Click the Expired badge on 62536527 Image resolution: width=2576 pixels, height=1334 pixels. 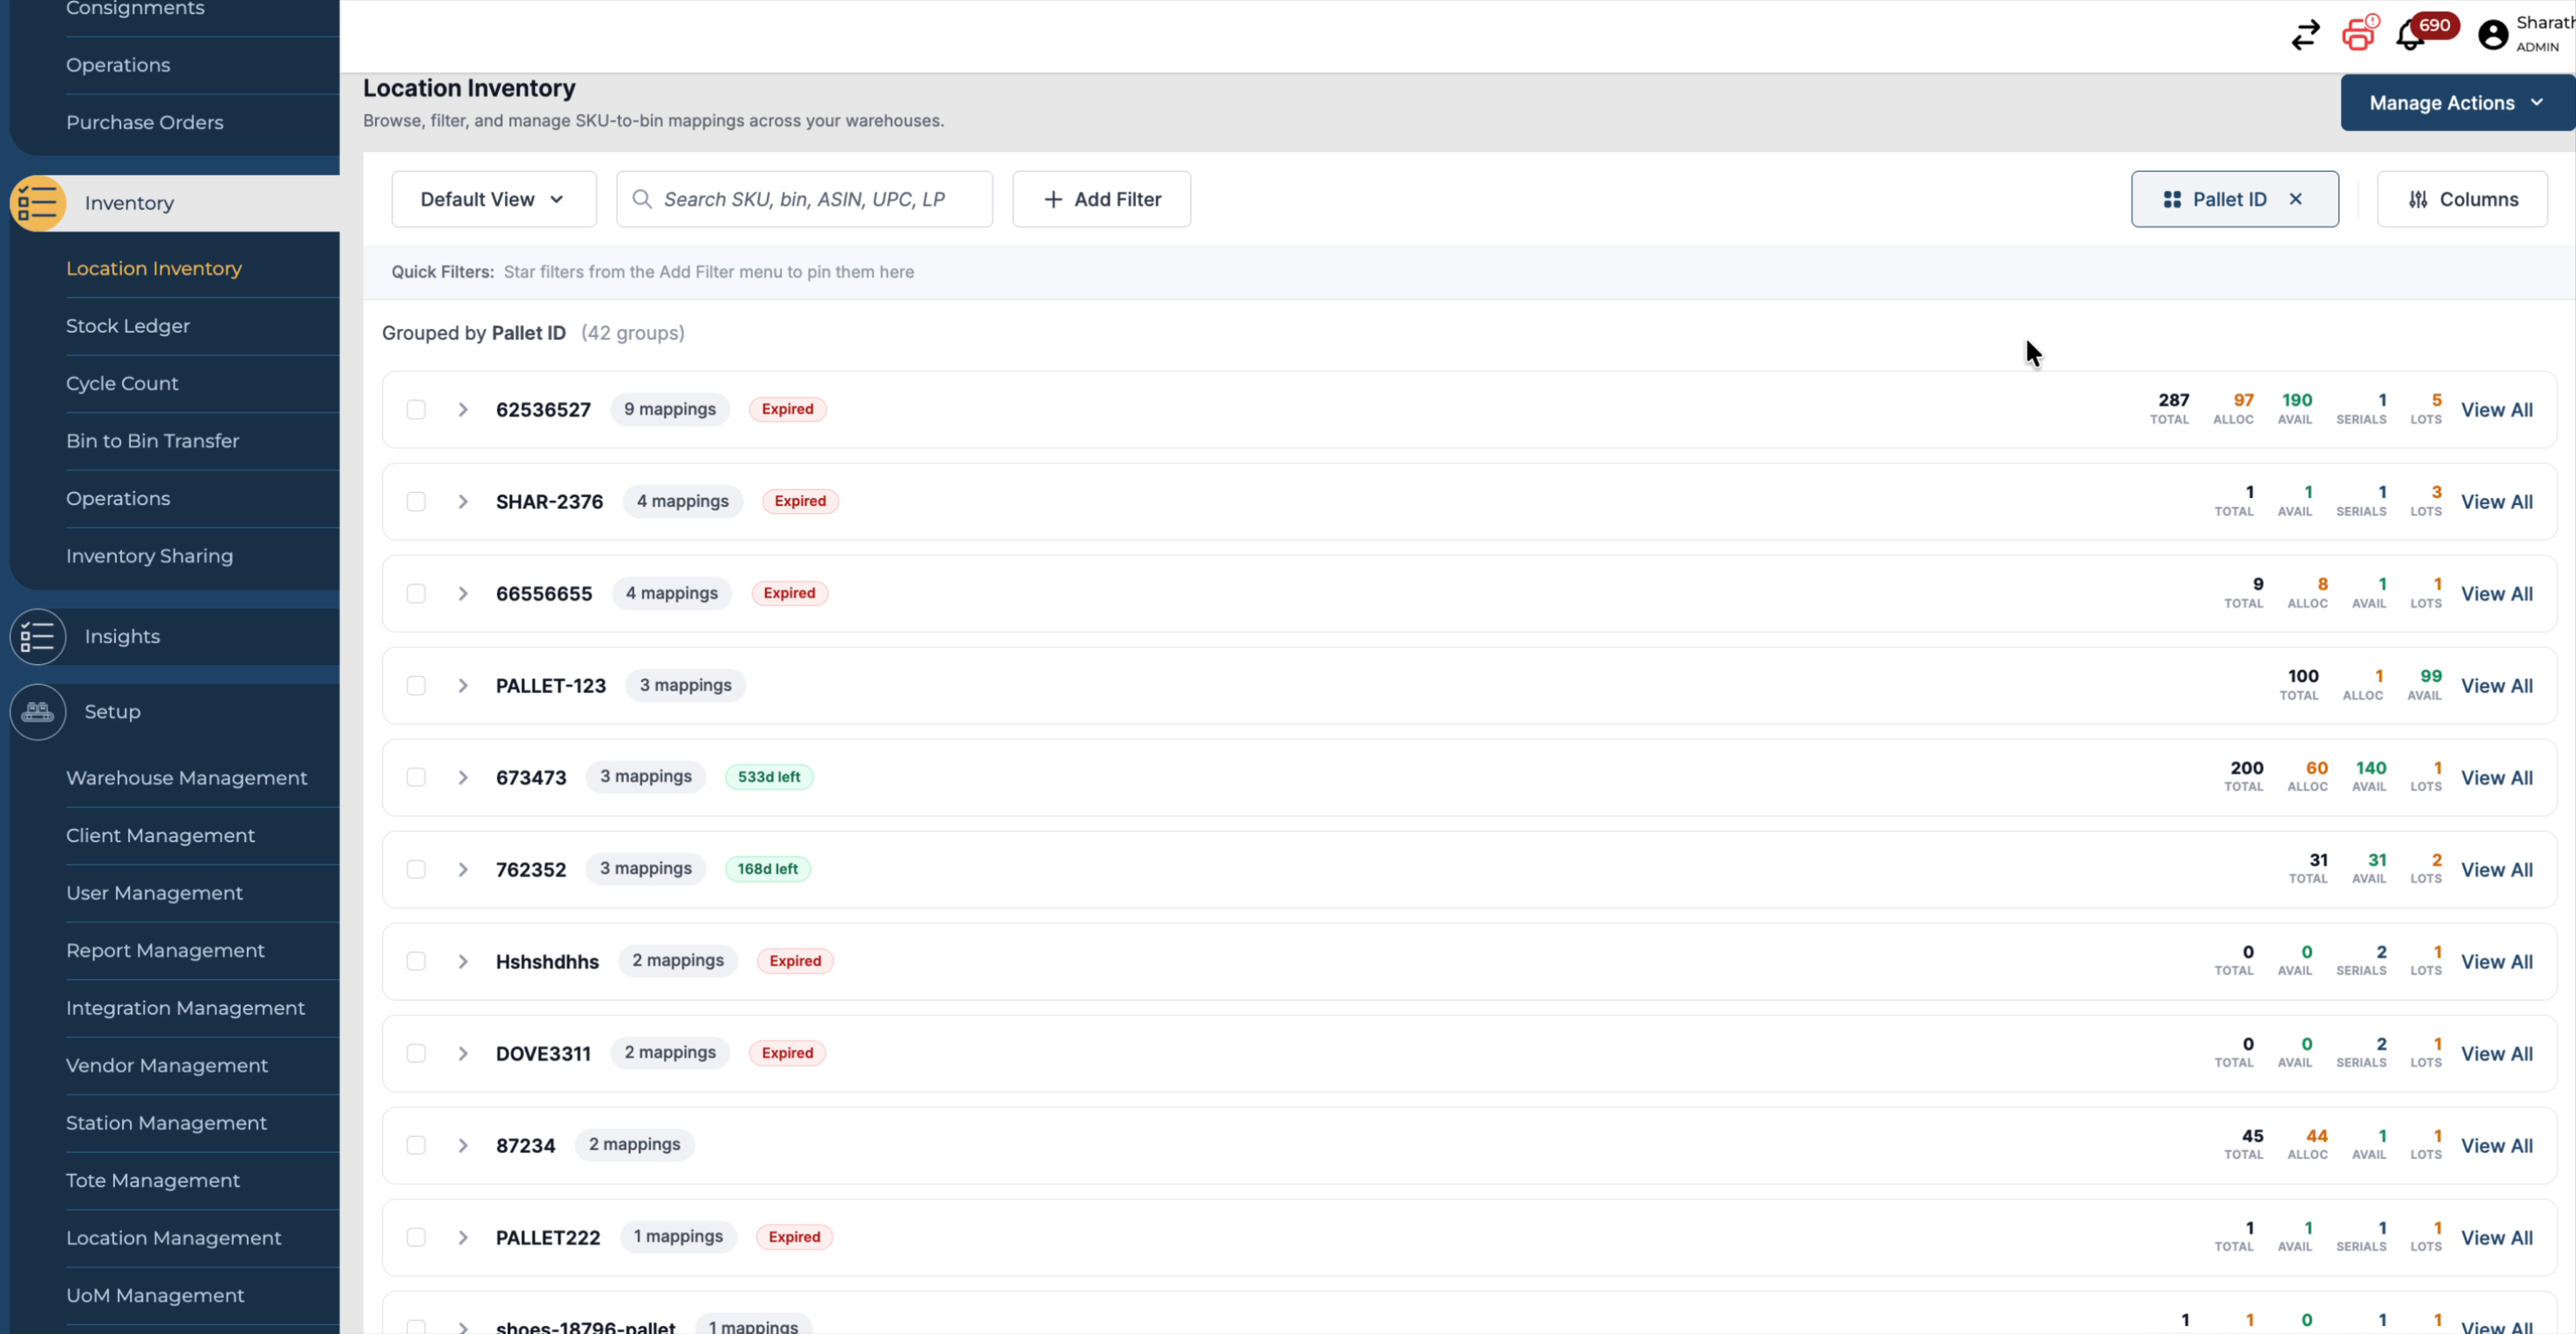click(788, 409)
